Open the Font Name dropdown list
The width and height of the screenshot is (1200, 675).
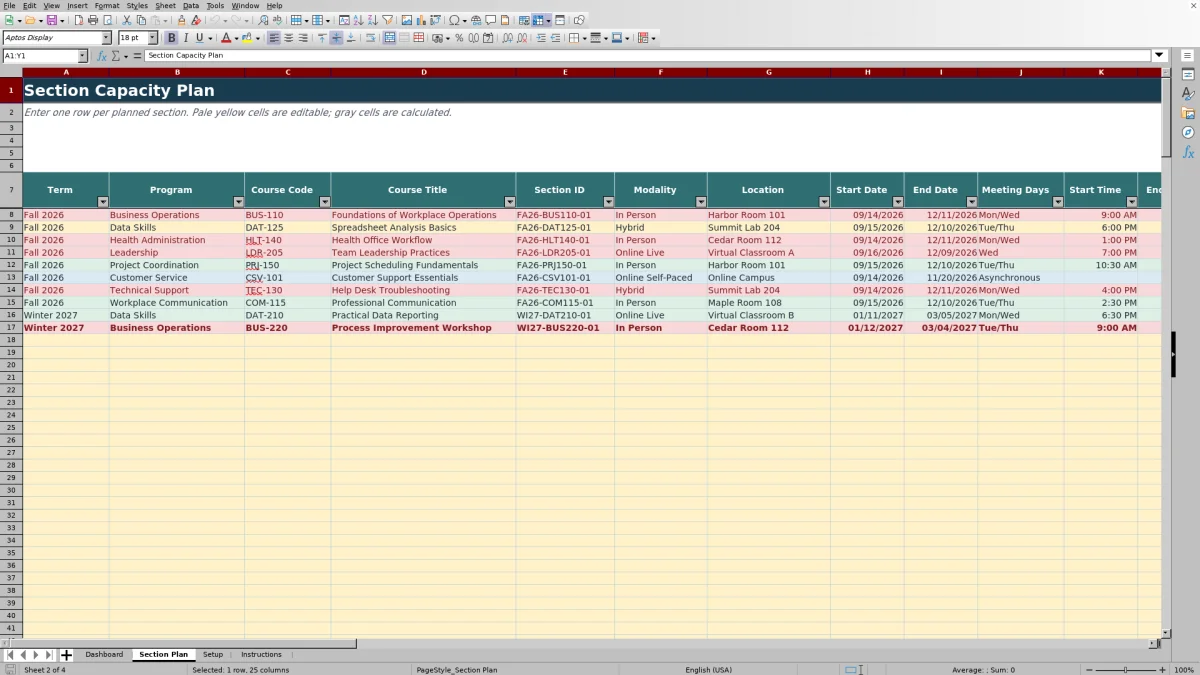tap(106, 38)
